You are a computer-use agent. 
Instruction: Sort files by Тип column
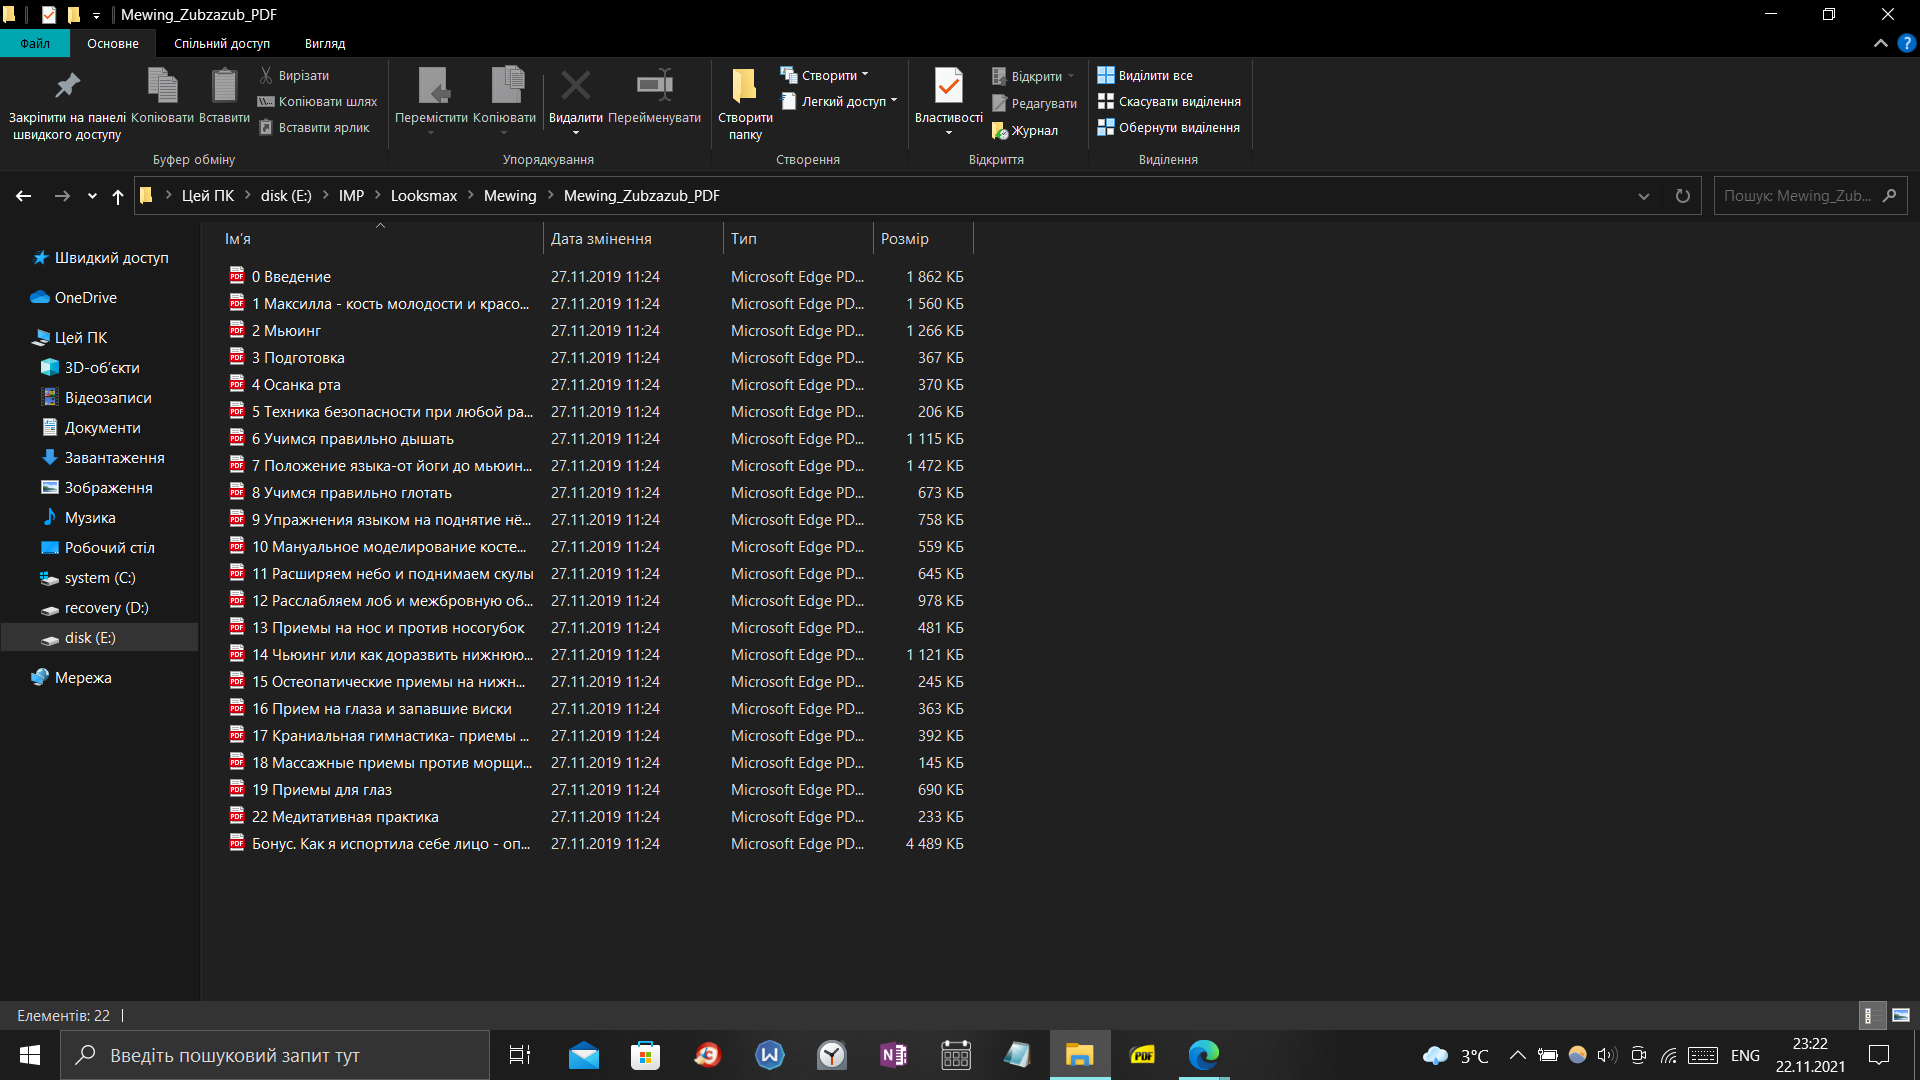798,239
